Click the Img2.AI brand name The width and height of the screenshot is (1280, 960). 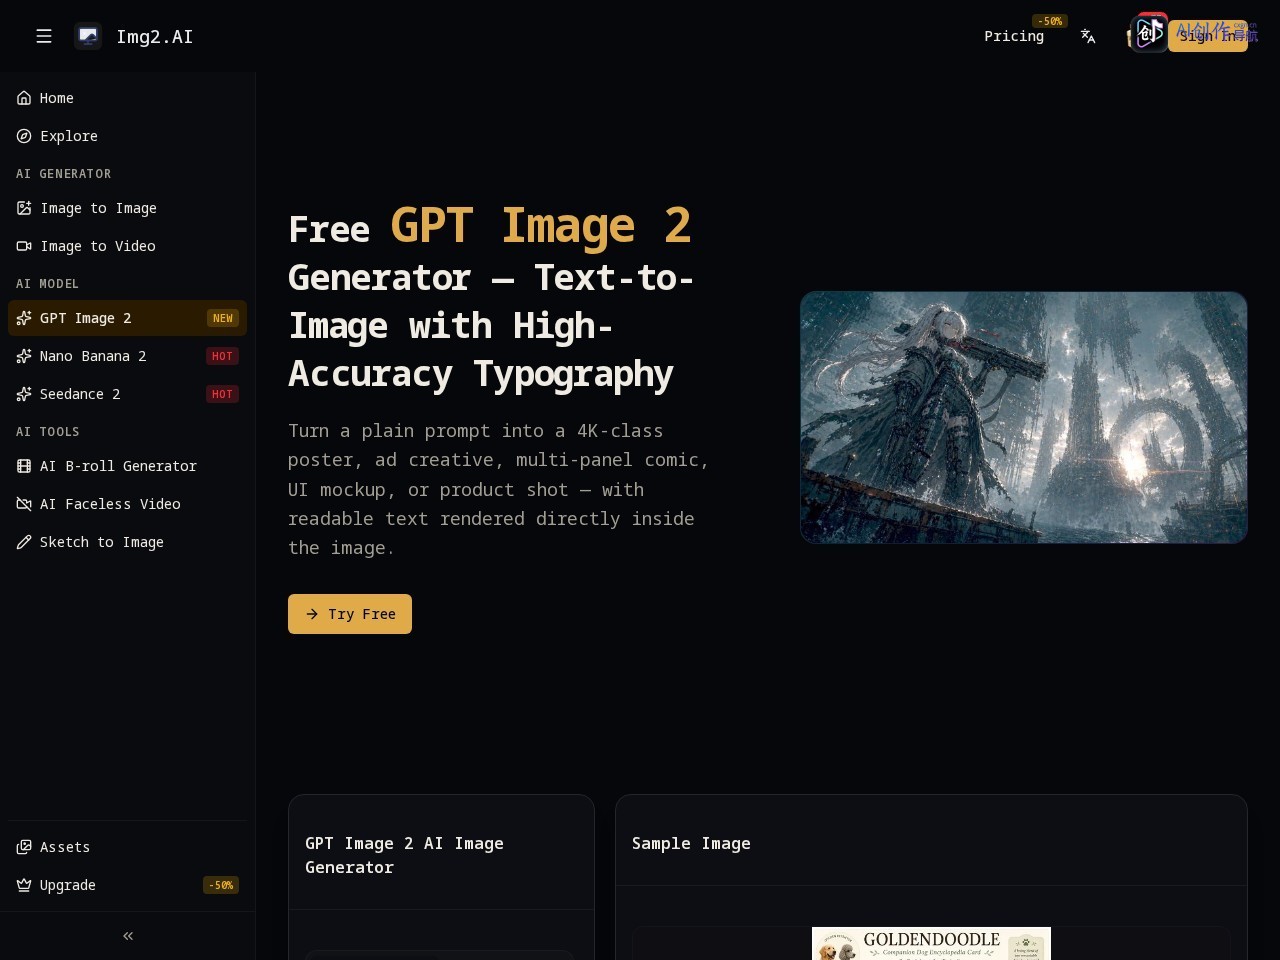click(155, 36)
